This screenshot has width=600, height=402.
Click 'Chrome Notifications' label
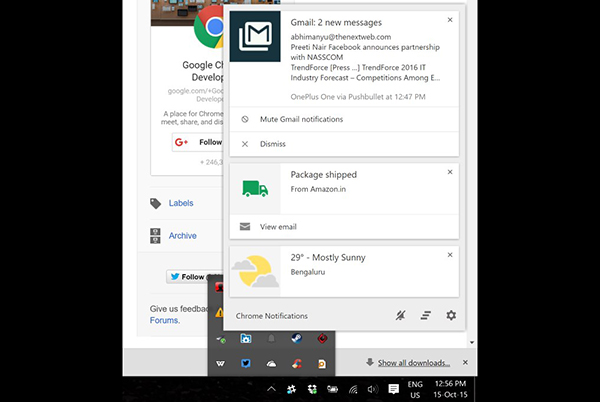[272, 316]
